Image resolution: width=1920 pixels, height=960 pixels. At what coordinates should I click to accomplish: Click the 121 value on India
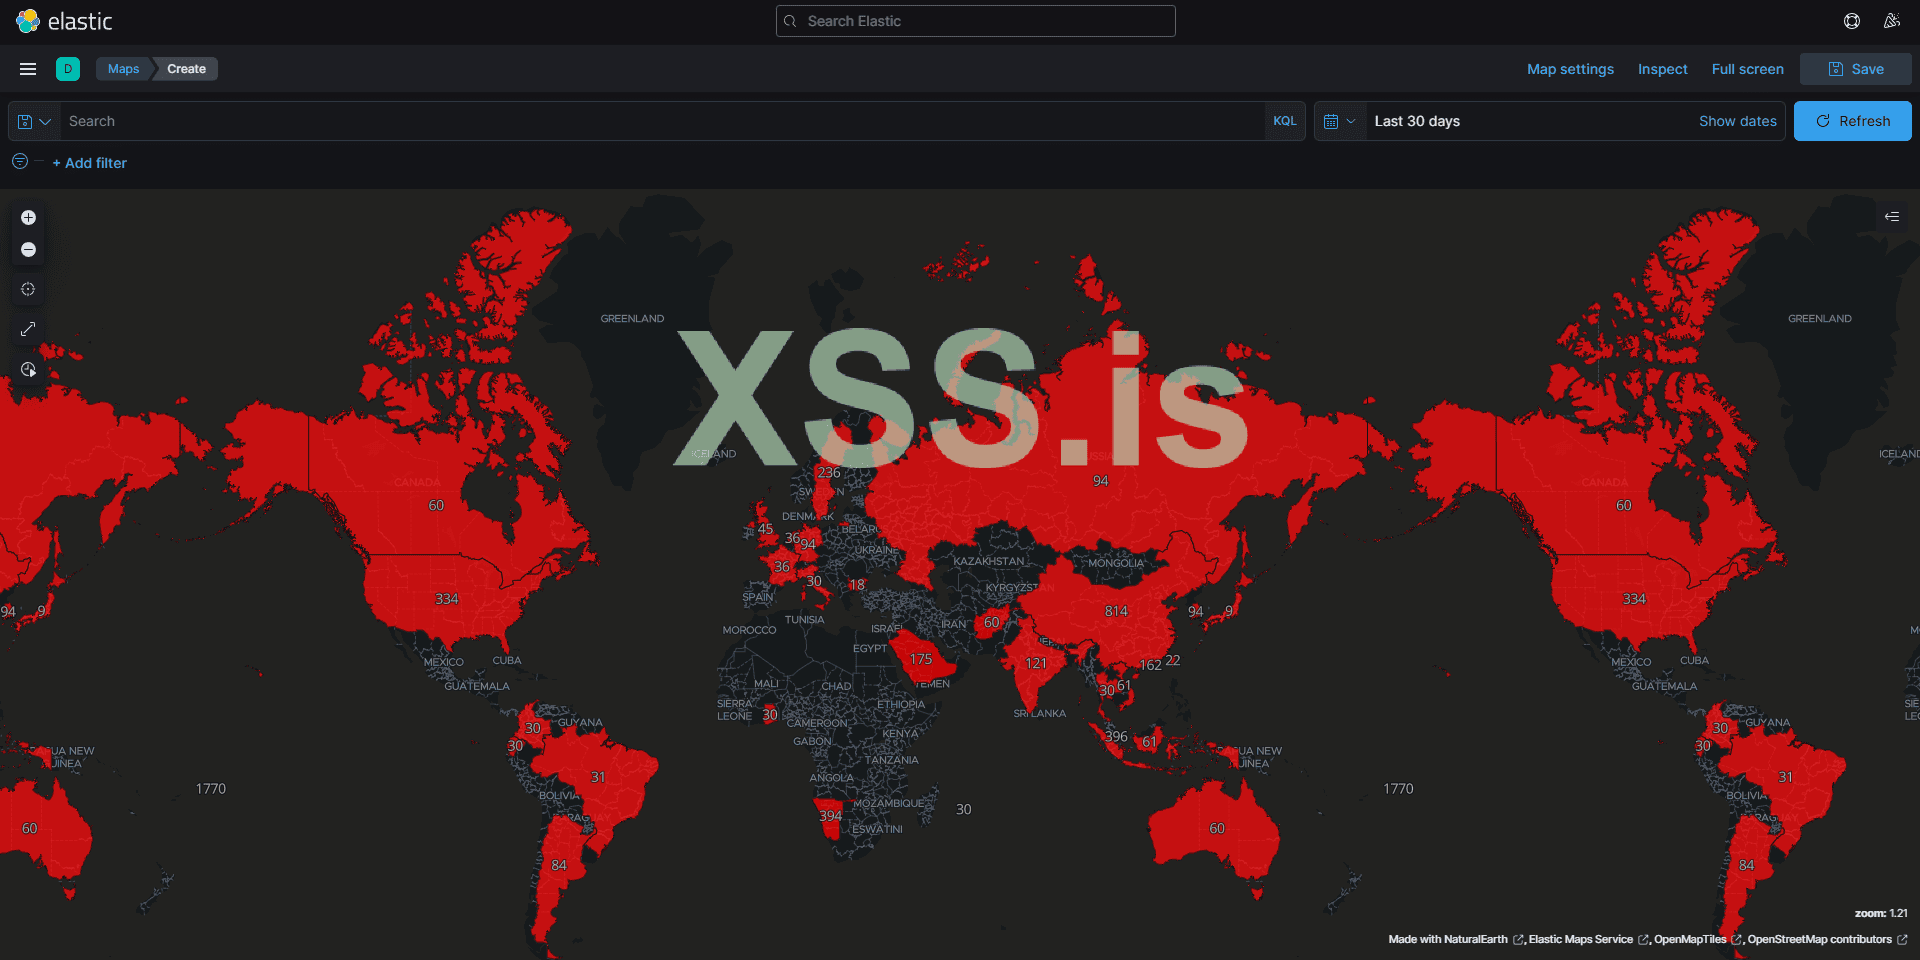pos(1036,663)
